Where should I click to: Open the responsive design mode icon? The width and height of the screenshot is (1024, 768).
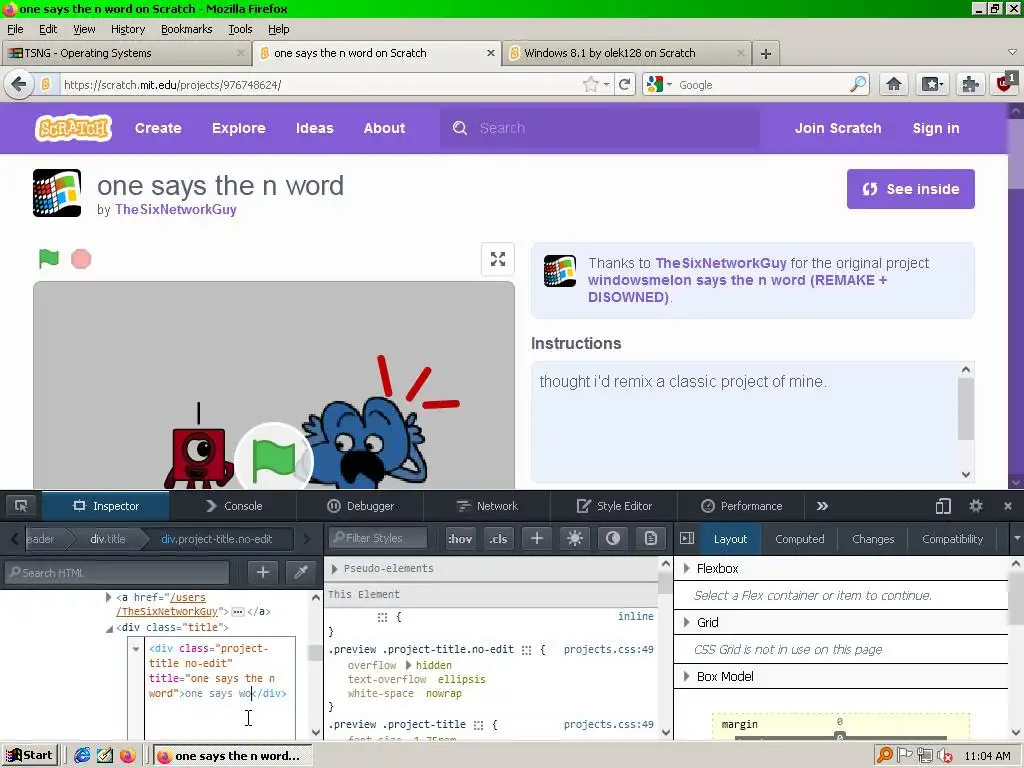coord(943,506)
